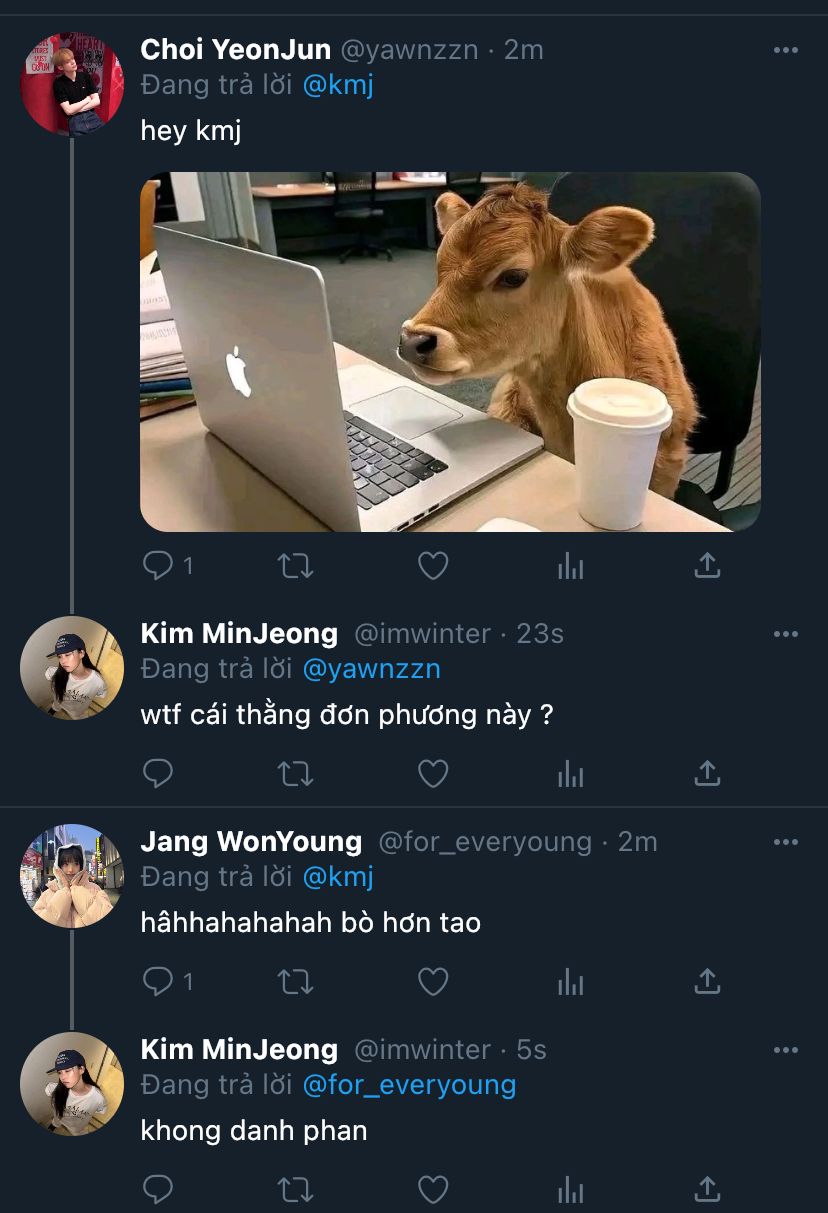Open the @yawnzzn mention link
The image size is (828, 1213).
[x=371, y=668]
